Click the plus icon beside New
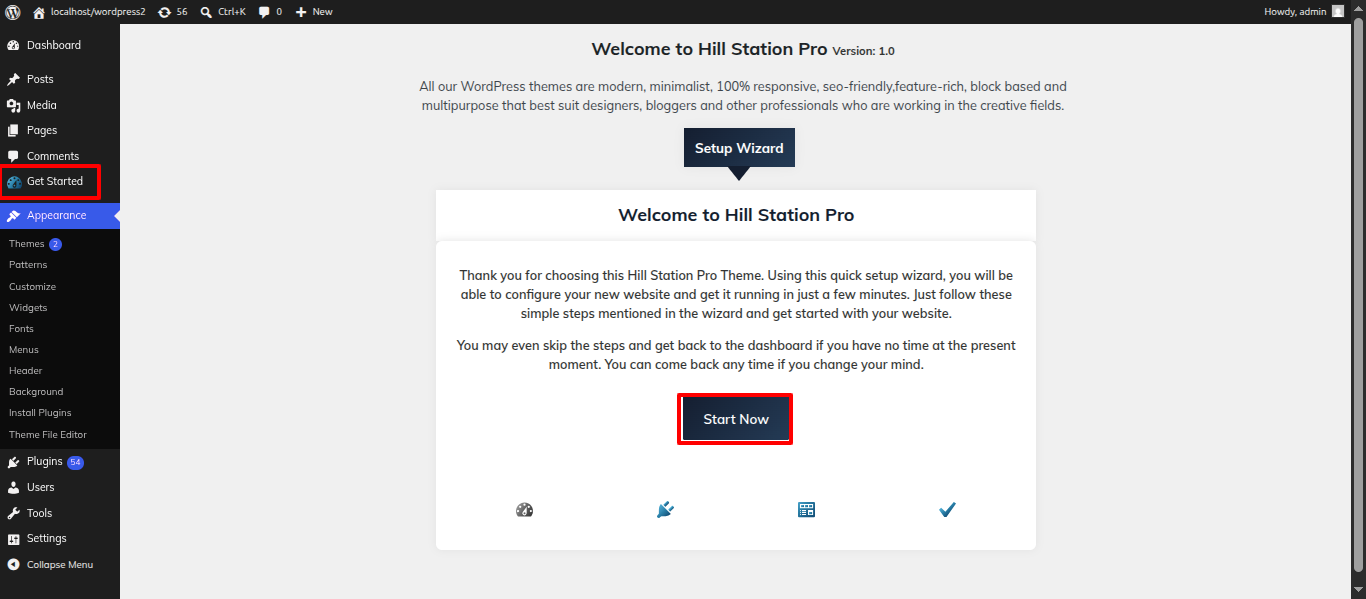The width and height of the screenshot is (1366, 599). pyautogui.click(x=301, y=12)
